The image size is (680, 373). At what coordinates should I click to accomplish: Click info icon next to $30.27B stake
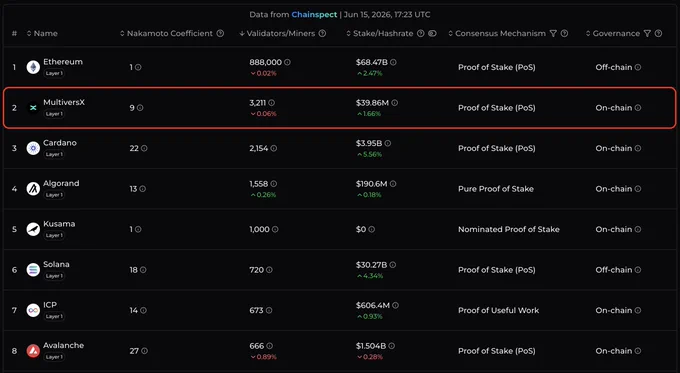point(392,265)
